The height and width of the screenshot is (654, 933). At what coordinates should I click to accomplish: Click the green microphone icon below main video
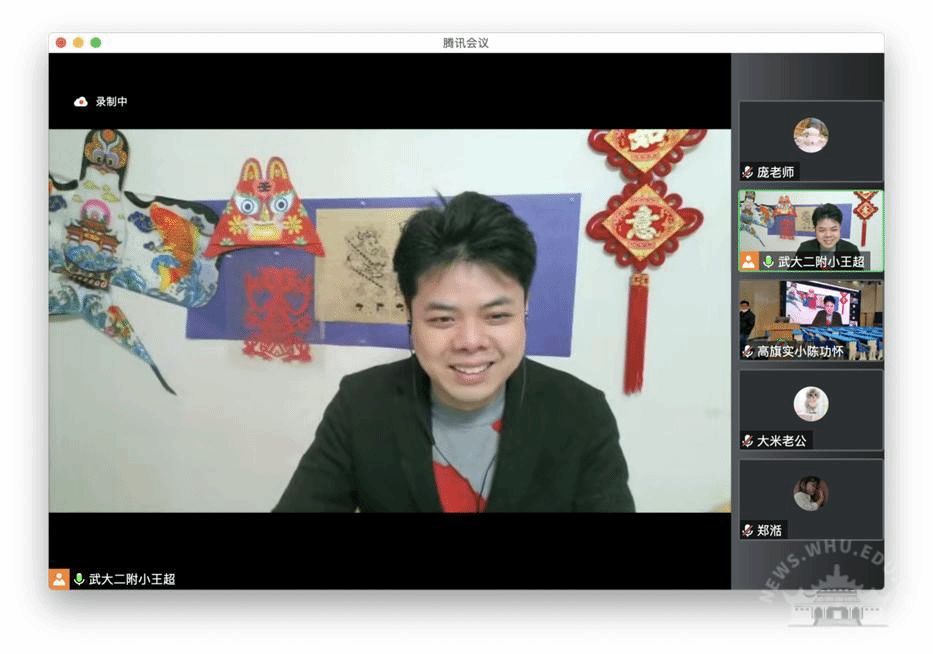[x=79, y=579]
